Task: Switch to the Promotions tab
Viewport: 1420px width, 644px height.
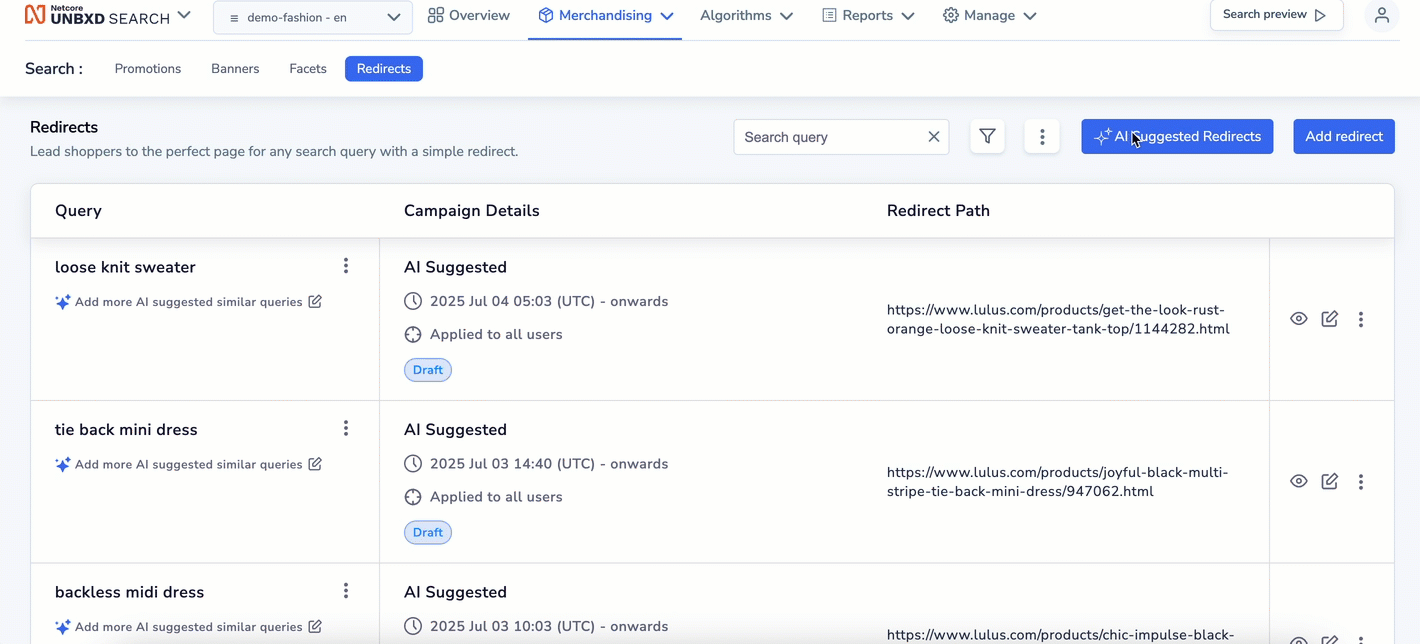Action: 148,69
